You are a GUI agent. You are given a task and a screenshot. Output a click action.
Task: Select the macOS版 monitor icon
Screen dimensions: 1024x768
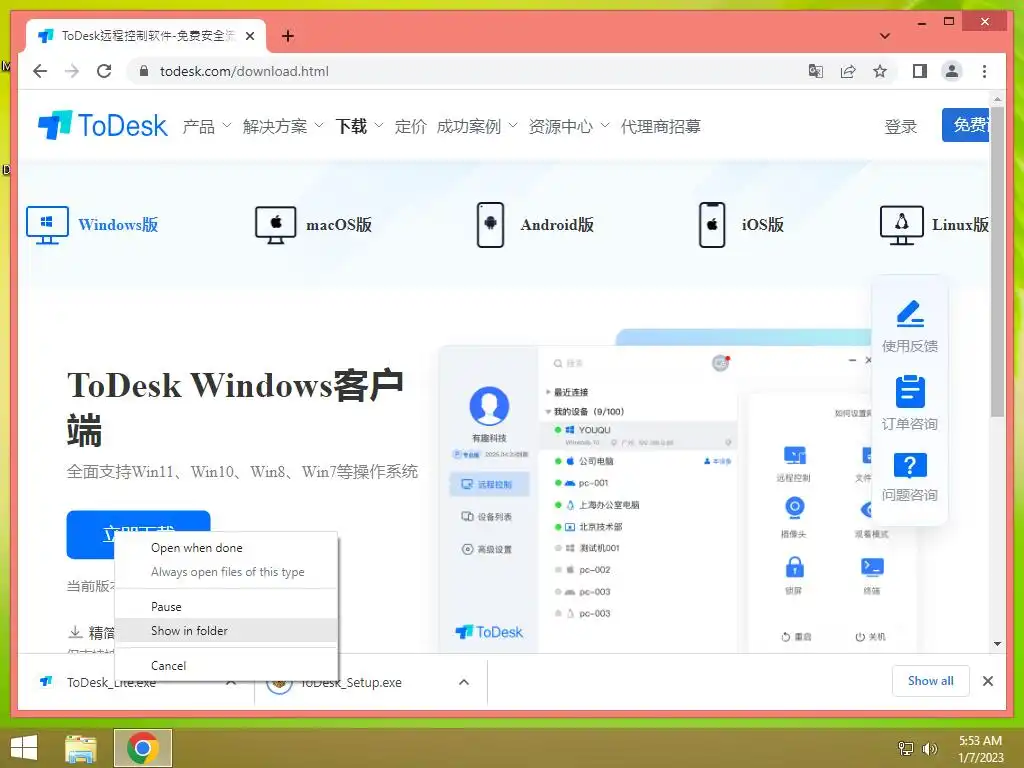tap(275, 225)
